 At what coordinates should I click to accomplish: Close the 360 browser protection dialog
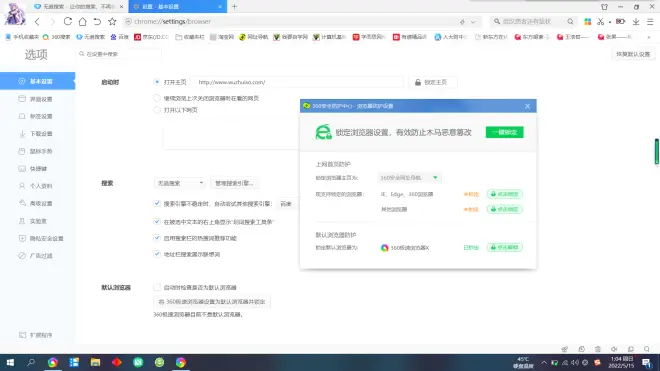pyautogui.click(x=527, y=106)
